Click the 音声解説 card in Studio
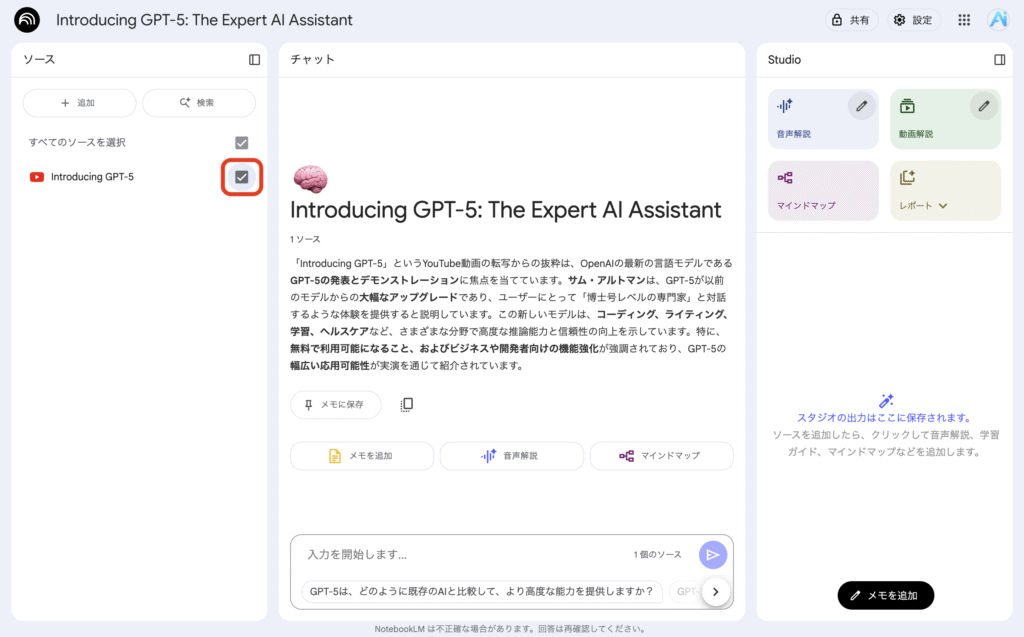The image size is (1024, 637). pyautogui.click(x=823, y=119)
